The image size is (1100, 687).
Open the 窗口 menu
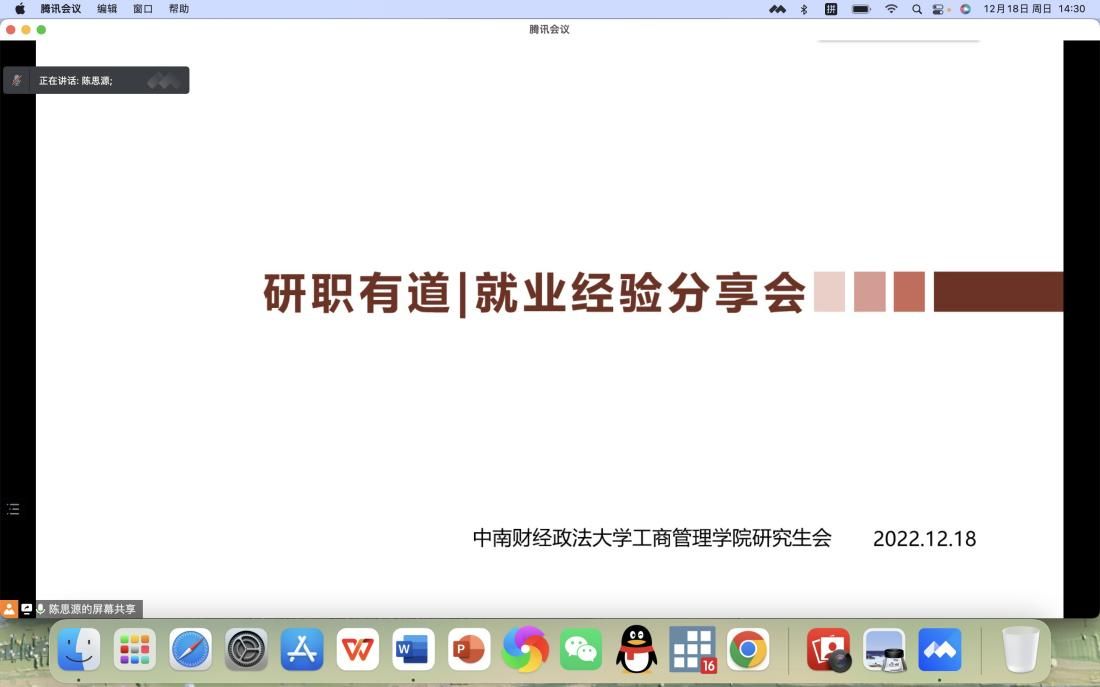tap(143, 9)
